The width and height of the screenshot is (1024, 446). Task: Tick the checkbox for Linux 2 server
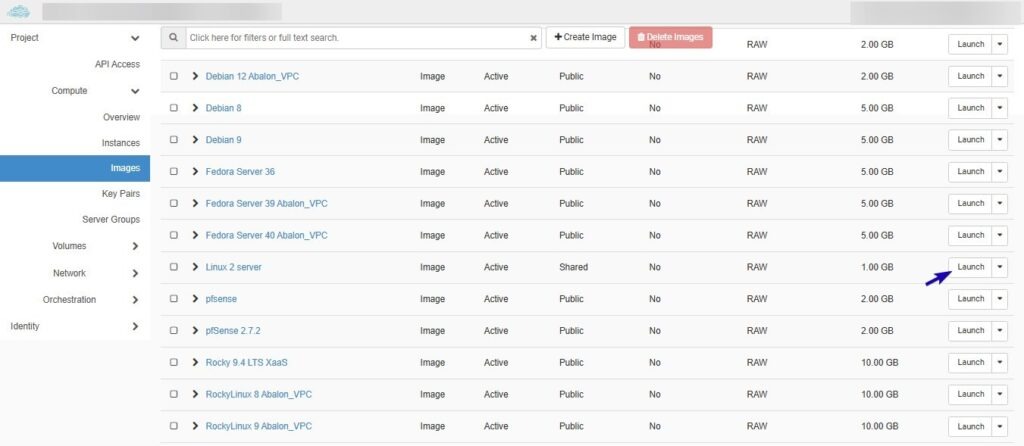174,267
